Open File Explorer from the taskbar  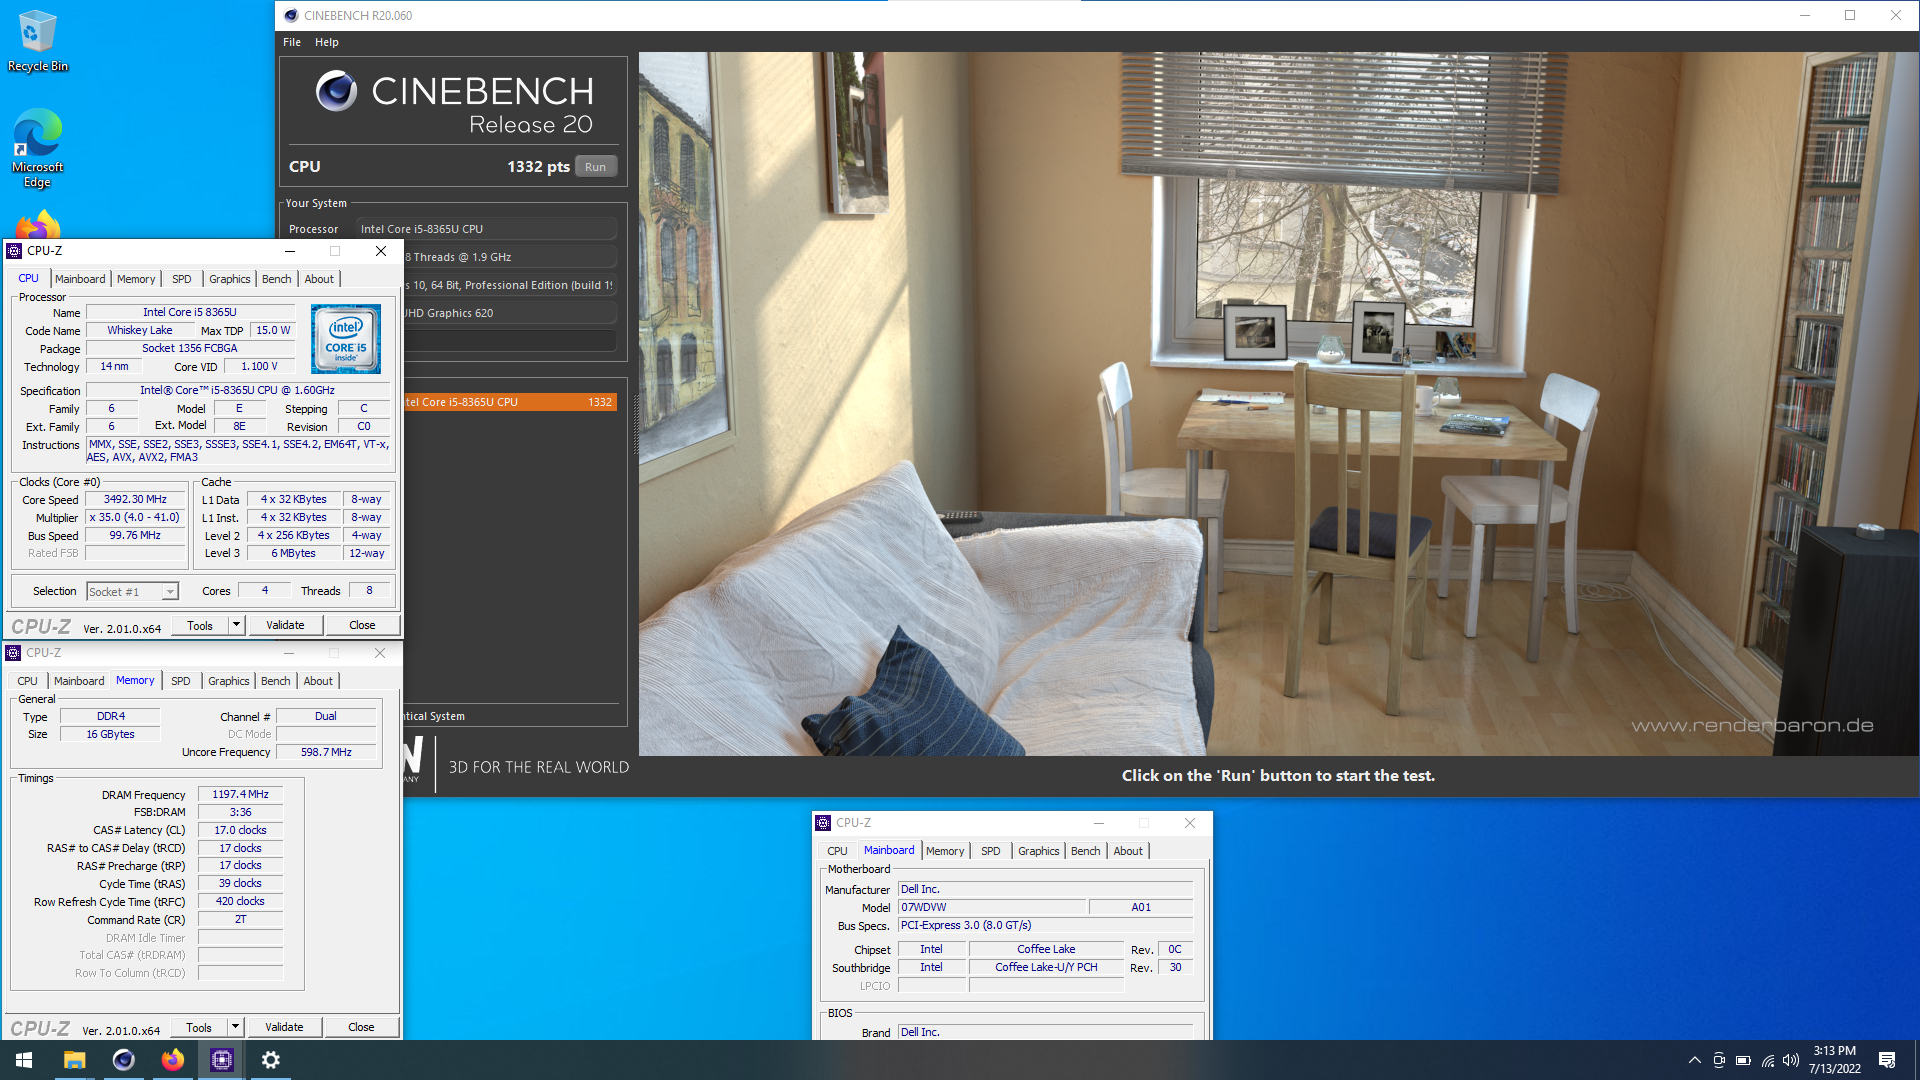click(75, 1060)
